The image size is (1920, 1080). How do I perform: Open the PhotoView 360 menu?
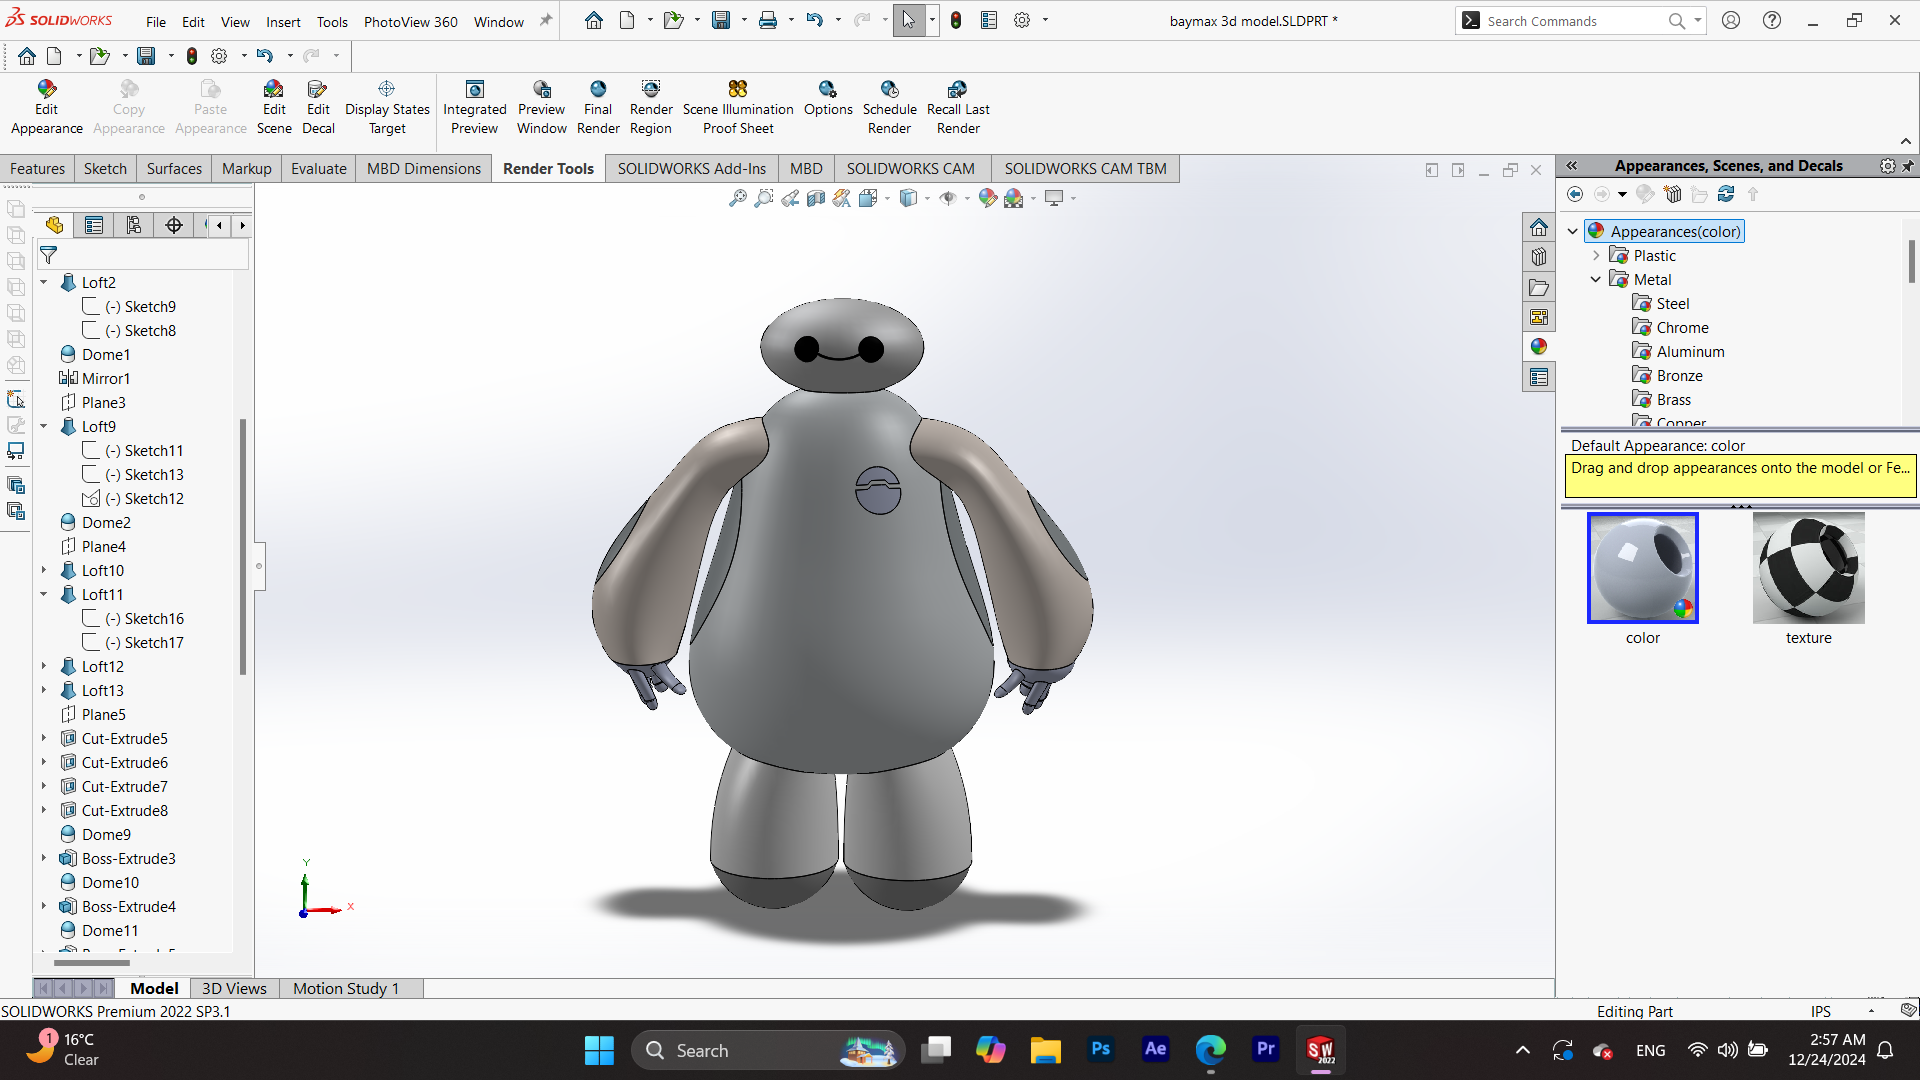click(410, 21)
